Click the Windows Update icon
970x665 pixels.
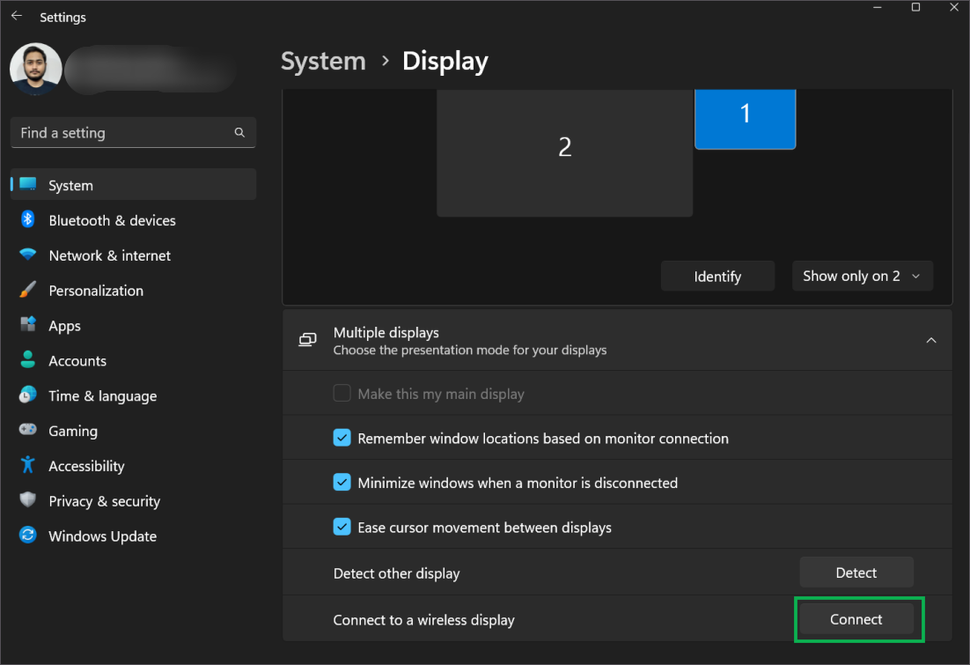pyautogui.click(x=26, y=536)
